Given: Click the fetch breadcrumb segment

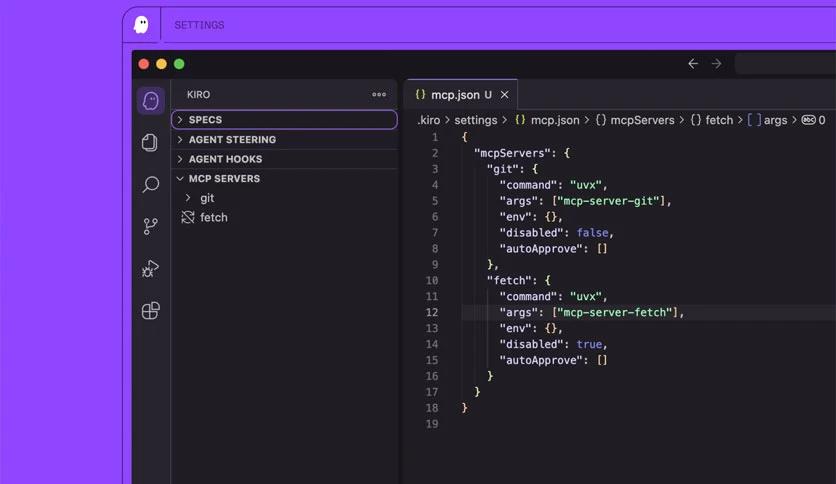Looking at the screenshot, I should [712, 120].
